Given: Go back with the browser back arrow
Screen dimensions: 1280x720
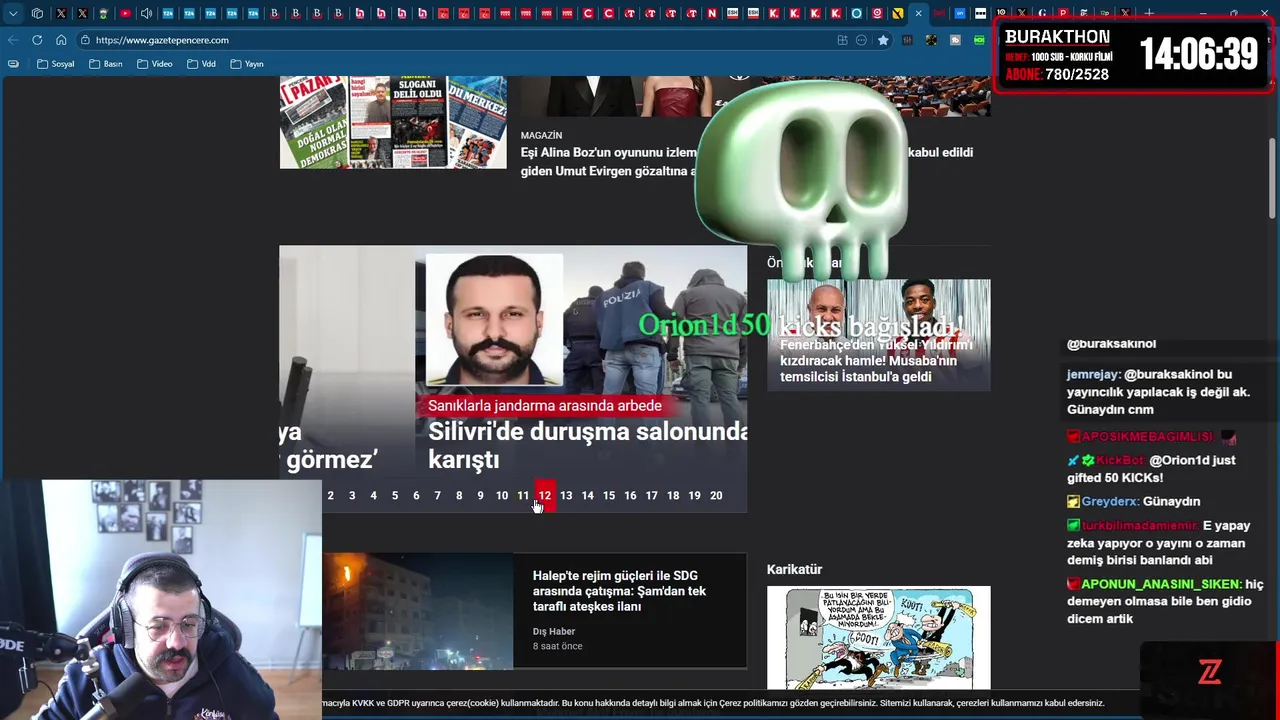Looking at the screenshot, I should point(13,40).
